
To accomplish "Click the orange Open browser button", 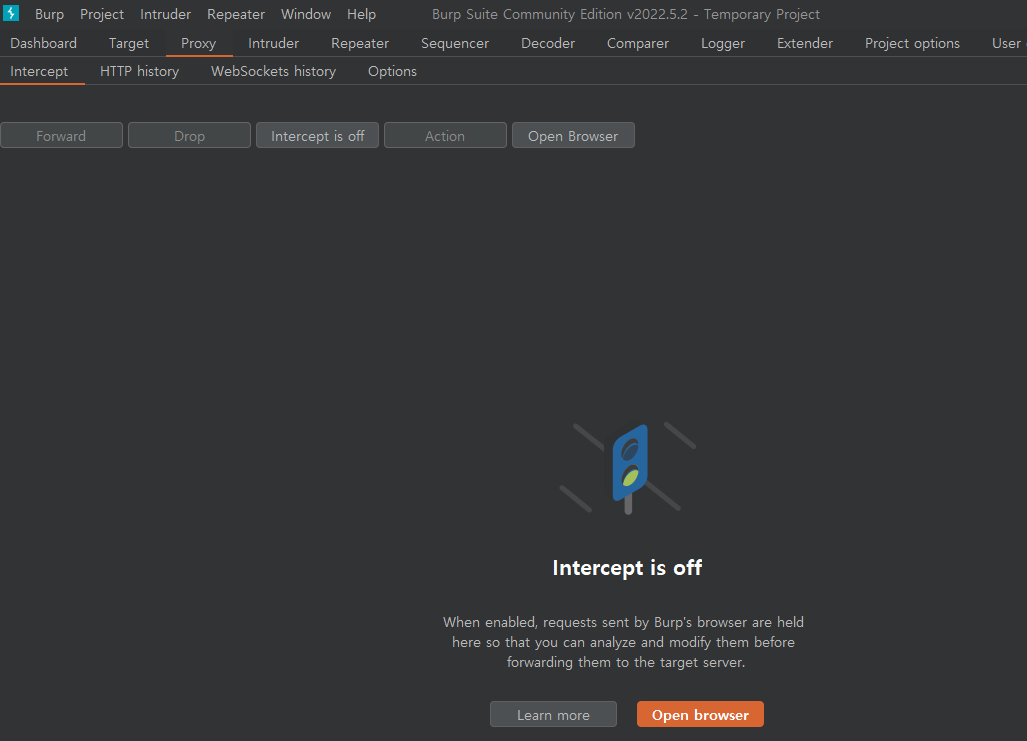I will [x=700, y=715].
